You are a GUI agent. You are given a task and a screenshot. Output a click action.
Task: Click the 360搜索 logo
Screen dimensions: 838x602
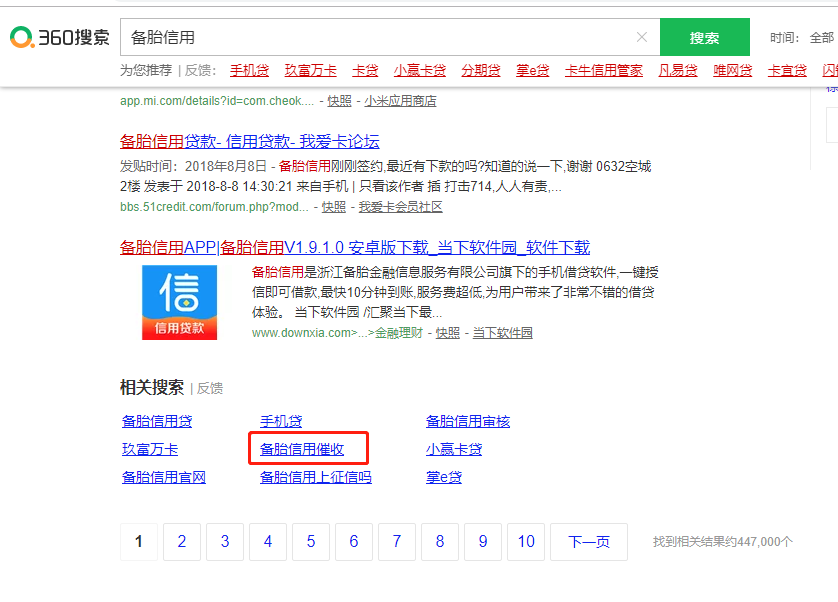[x=59, y=37]
